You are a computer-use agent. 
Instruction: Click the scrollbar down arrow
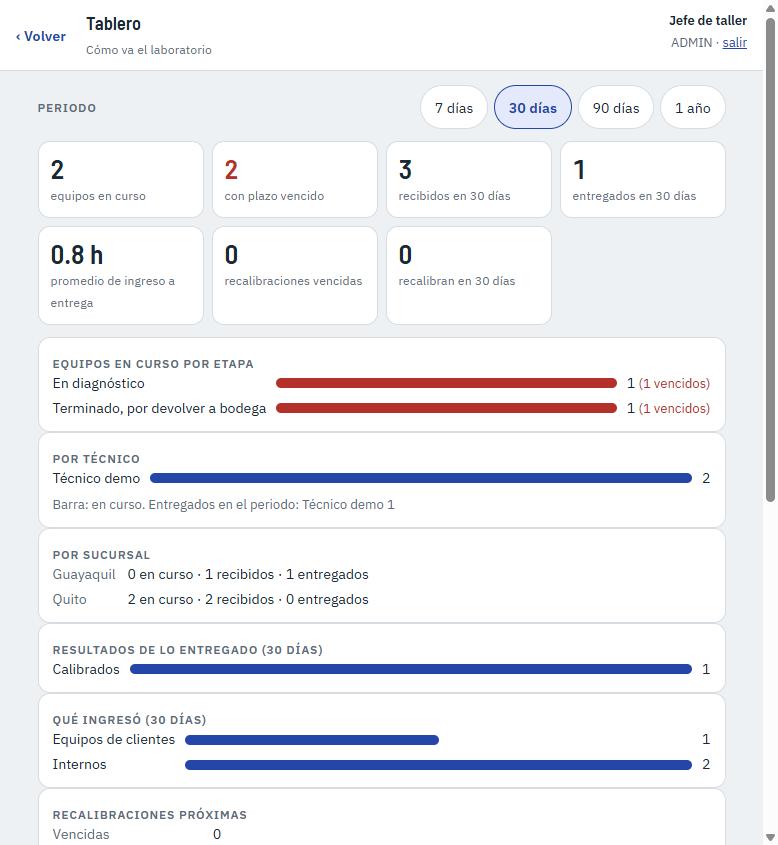(770, 838)
